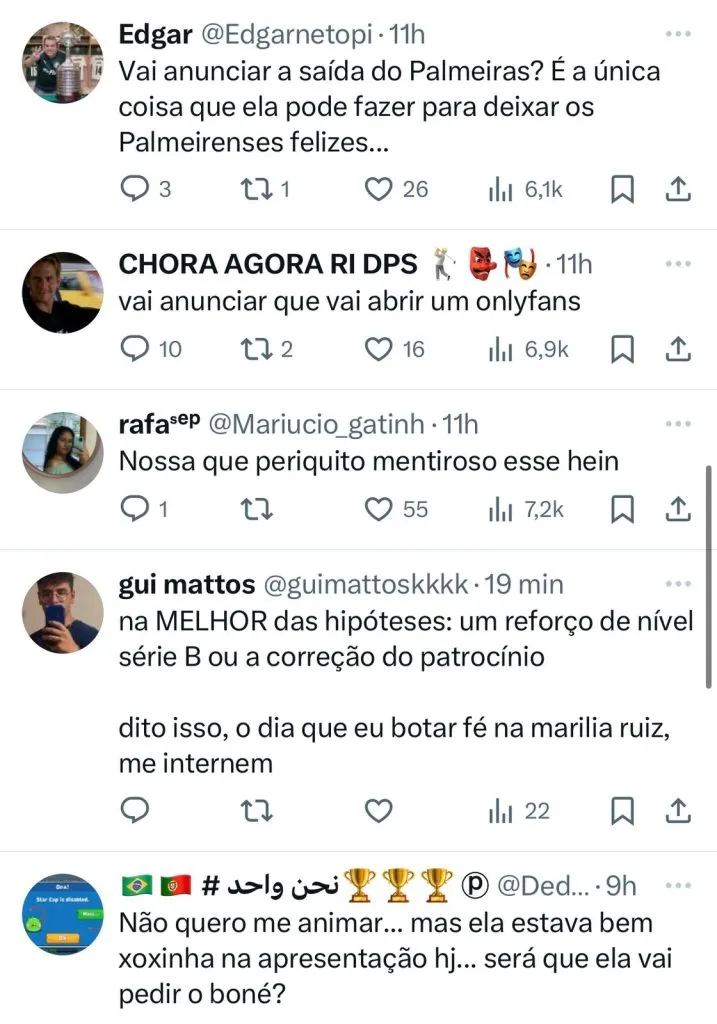Viewport: 717px width, 1024px height.
Task: Reply to the onlyfans tweet
Action: pos(134,349)
